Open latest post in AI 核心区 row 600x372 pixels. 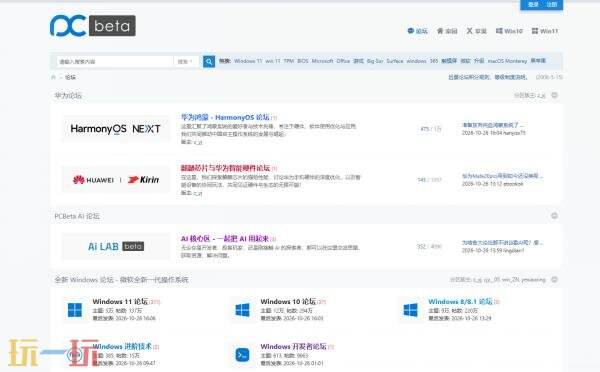502,243
